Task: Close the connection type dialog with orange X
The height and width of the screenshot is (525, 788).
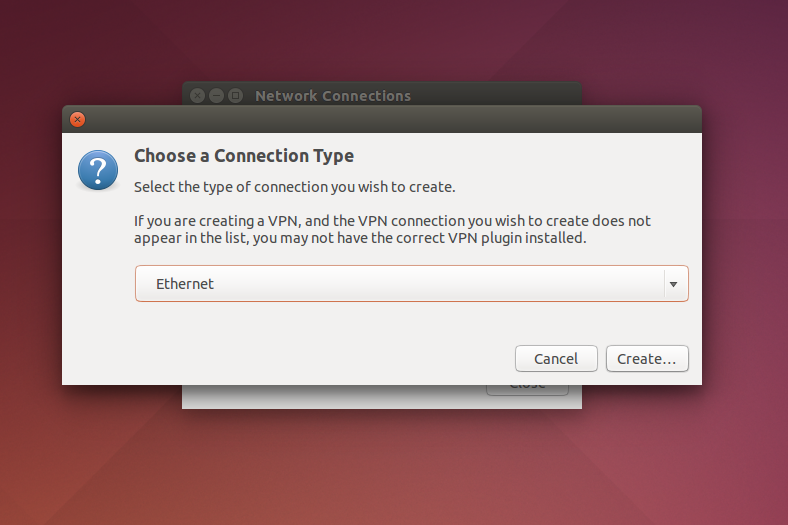Action: [77, 120]
